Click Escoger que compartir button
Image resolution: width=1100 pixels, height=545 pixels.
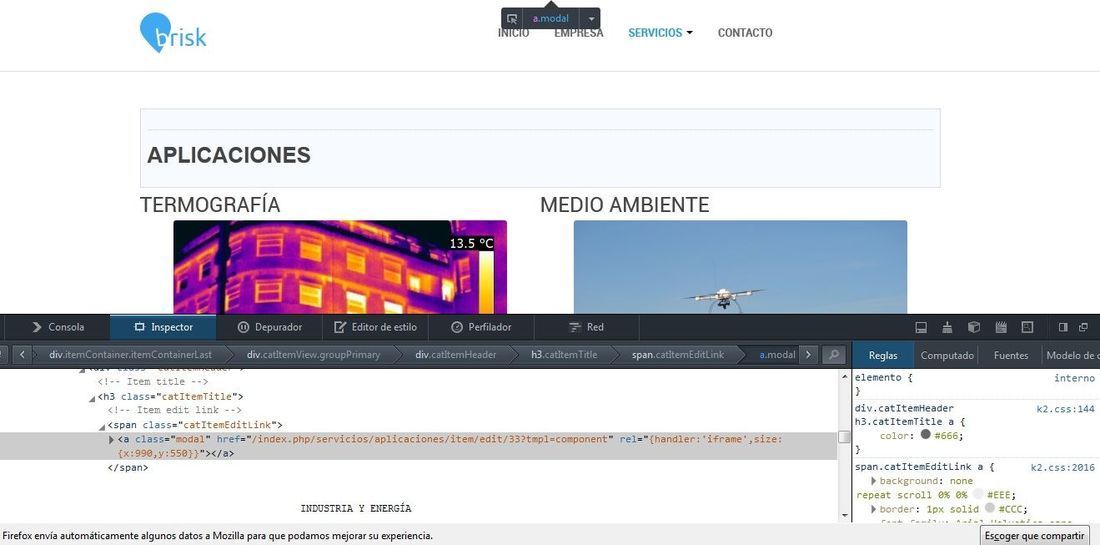coord(1034,535)
